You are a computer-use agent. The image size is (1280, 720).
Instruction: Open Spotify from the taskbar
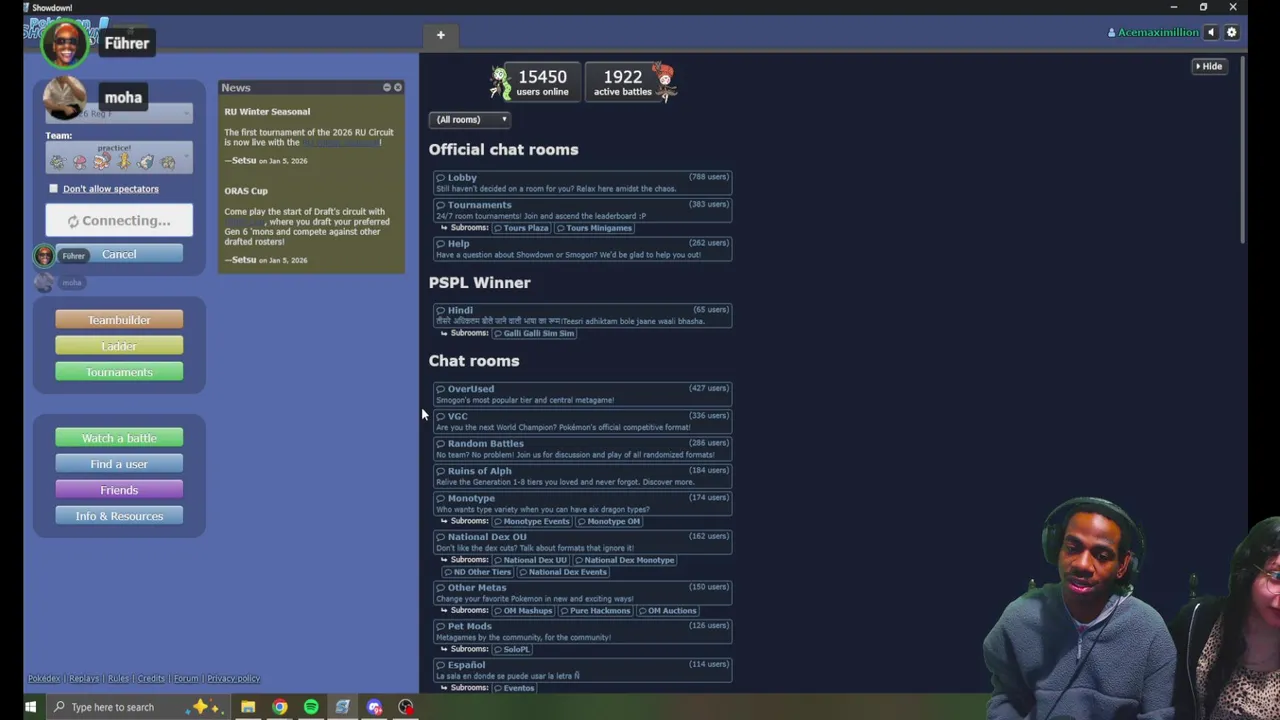coord(311,707)
